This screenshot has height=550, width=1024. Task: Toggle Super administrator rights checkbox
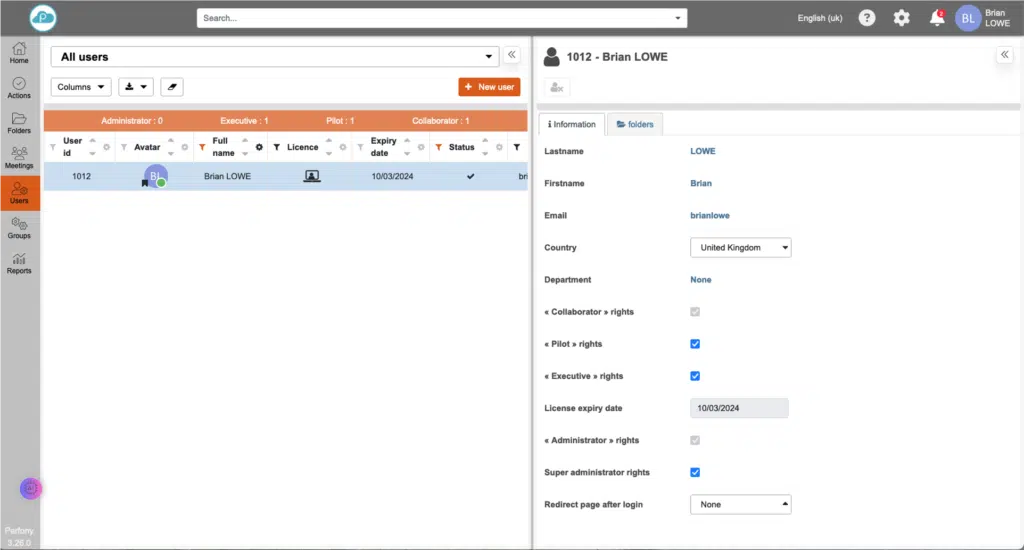[x=695, y=472]
